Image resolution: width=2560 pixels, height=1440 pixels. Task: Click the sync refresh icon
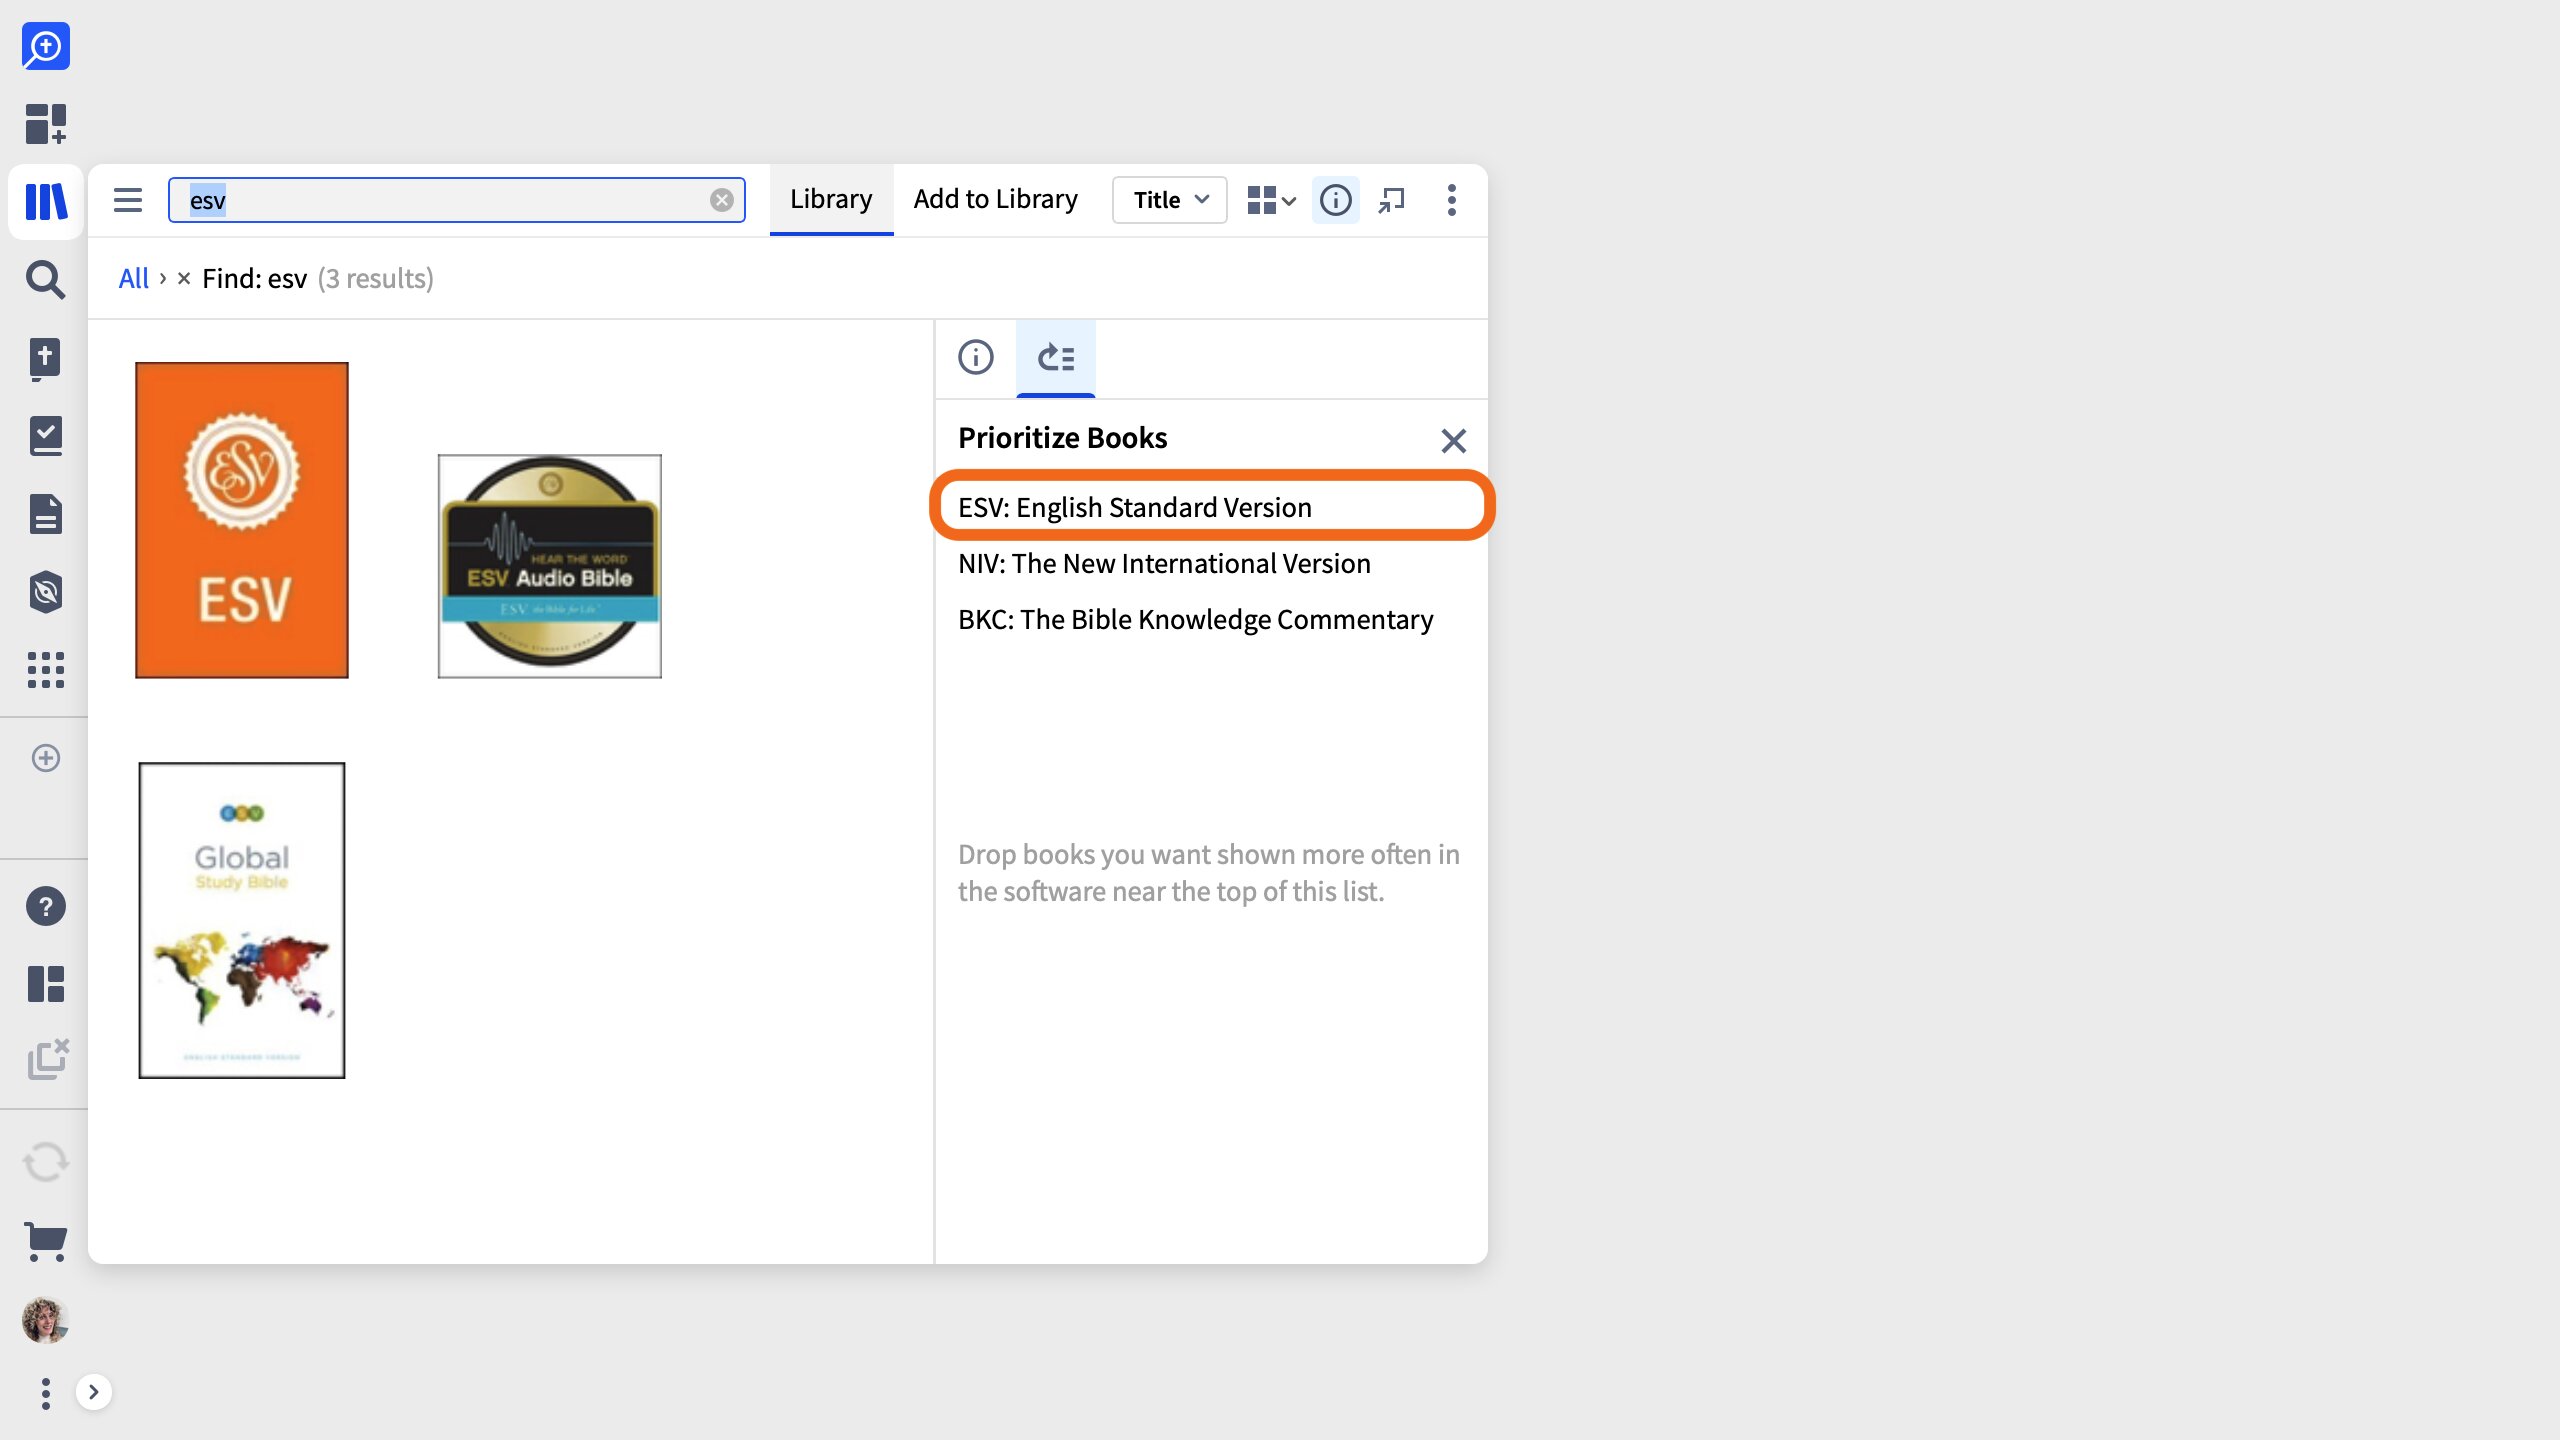(46, 1162)
